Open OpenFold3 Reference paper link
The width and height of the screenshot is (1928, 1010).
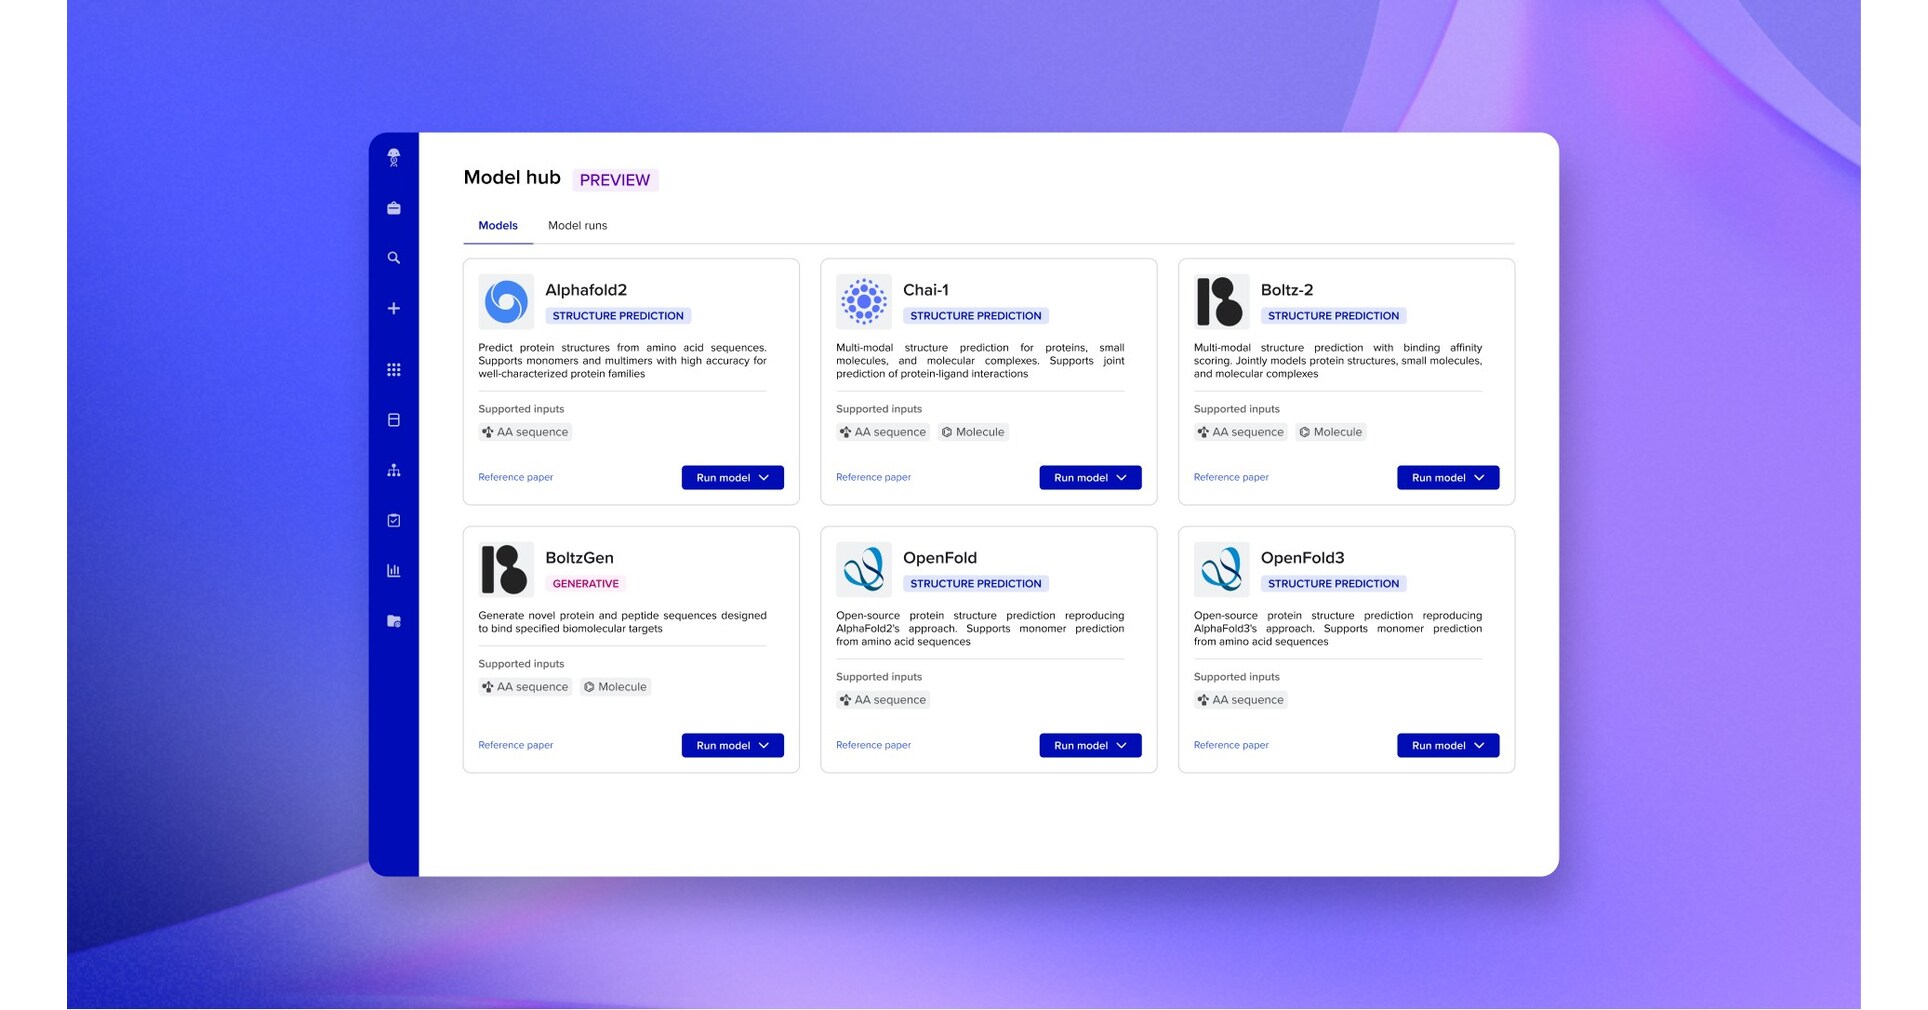tap(1231, 746)
